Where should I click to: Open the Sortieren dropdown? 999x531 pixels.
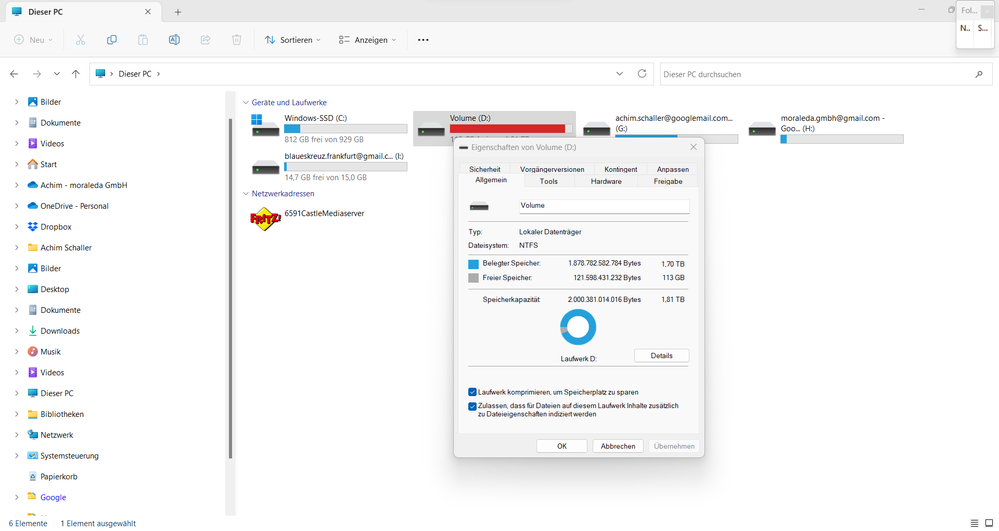(292, 40)
